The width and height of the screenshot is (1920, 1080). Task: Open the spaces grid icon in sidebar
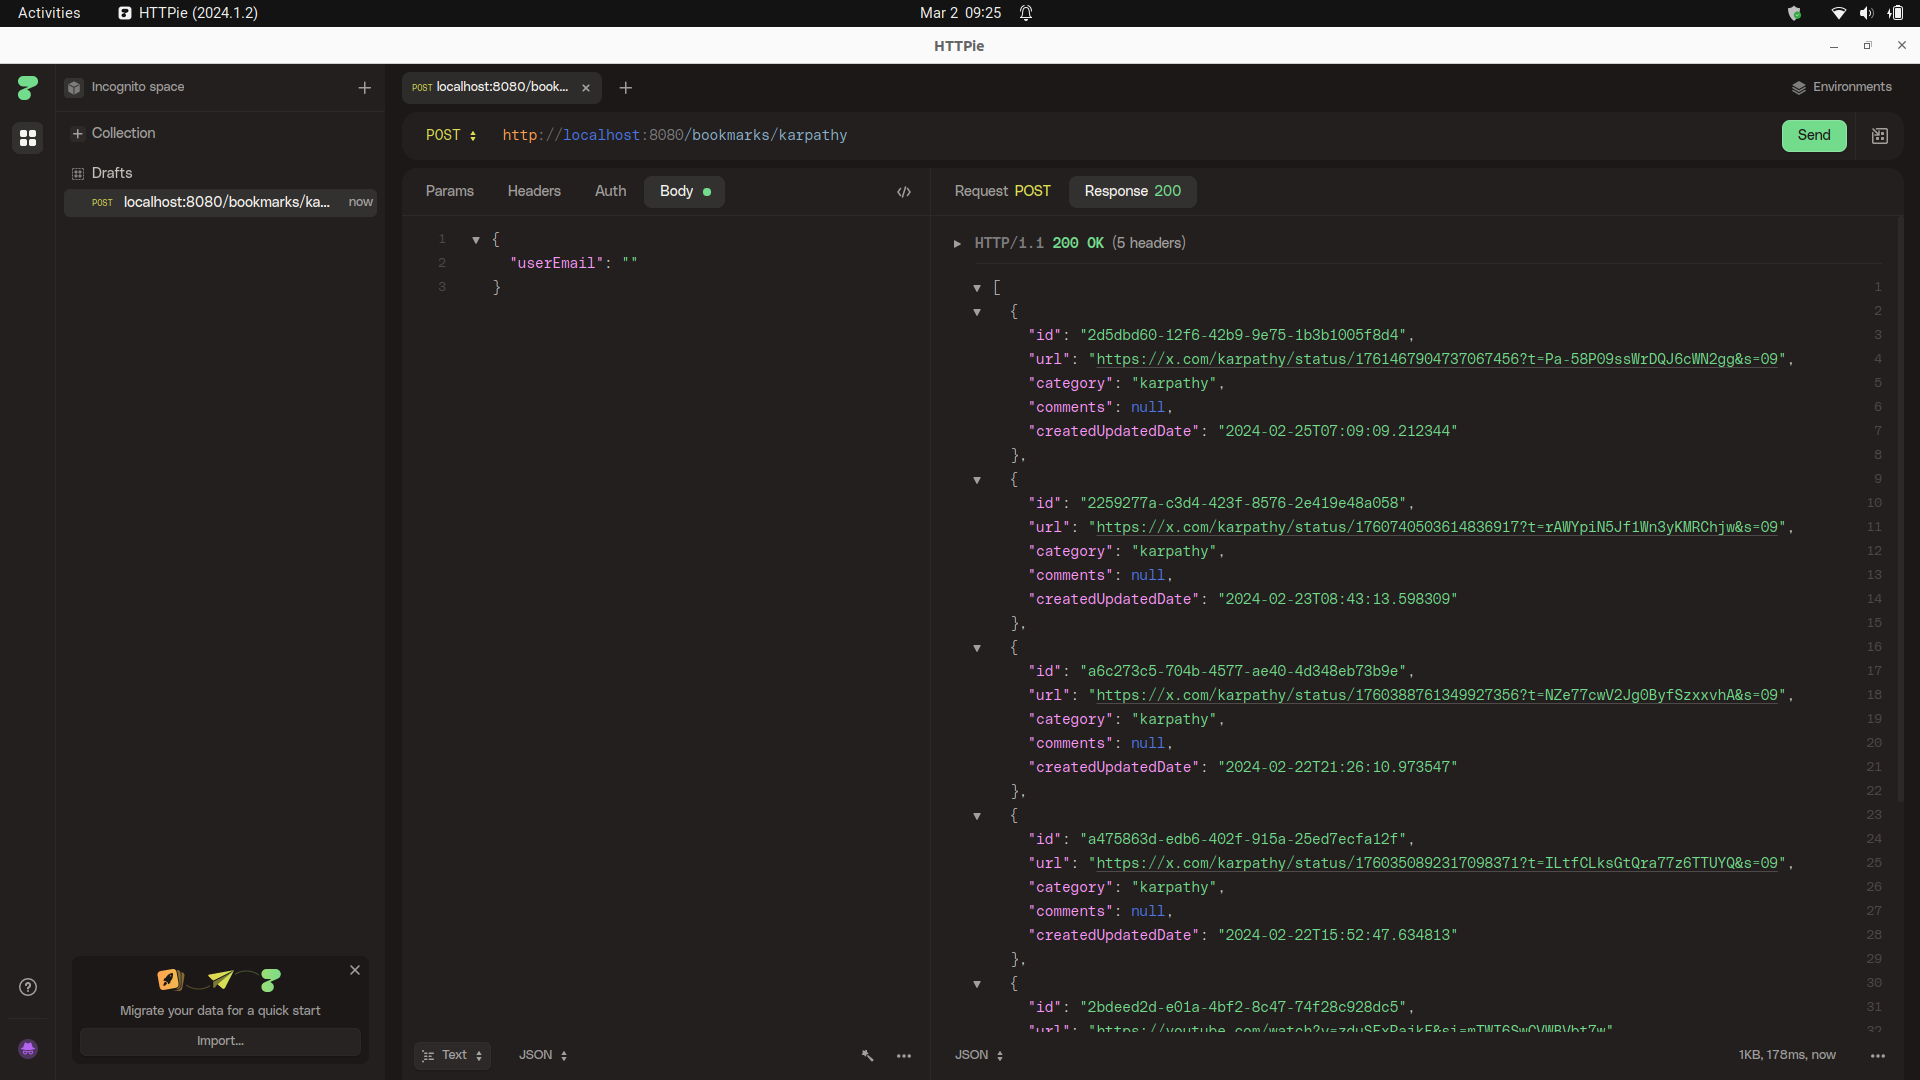tap(28, 137)
